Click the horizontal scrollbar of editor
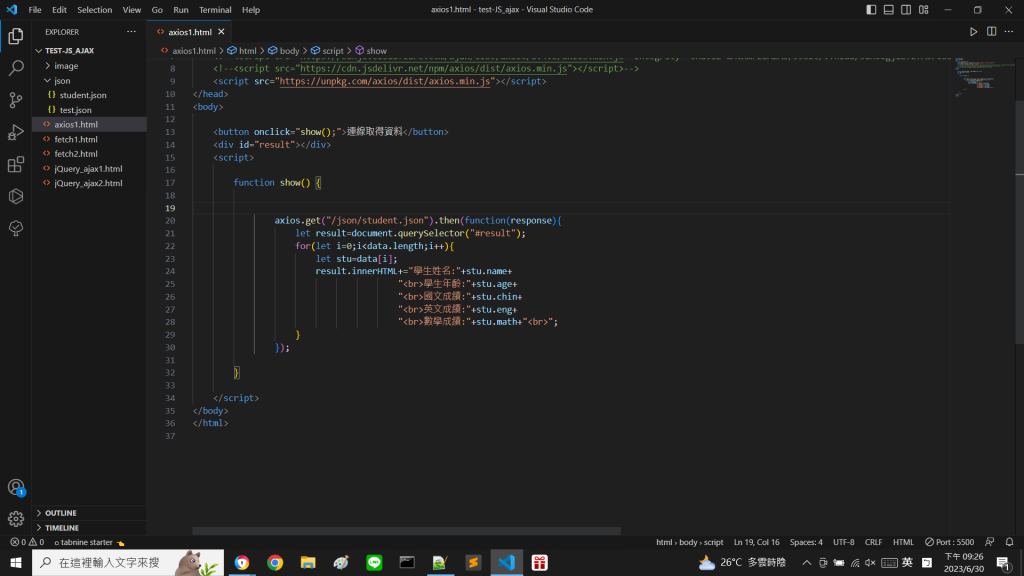 [406, 531]
